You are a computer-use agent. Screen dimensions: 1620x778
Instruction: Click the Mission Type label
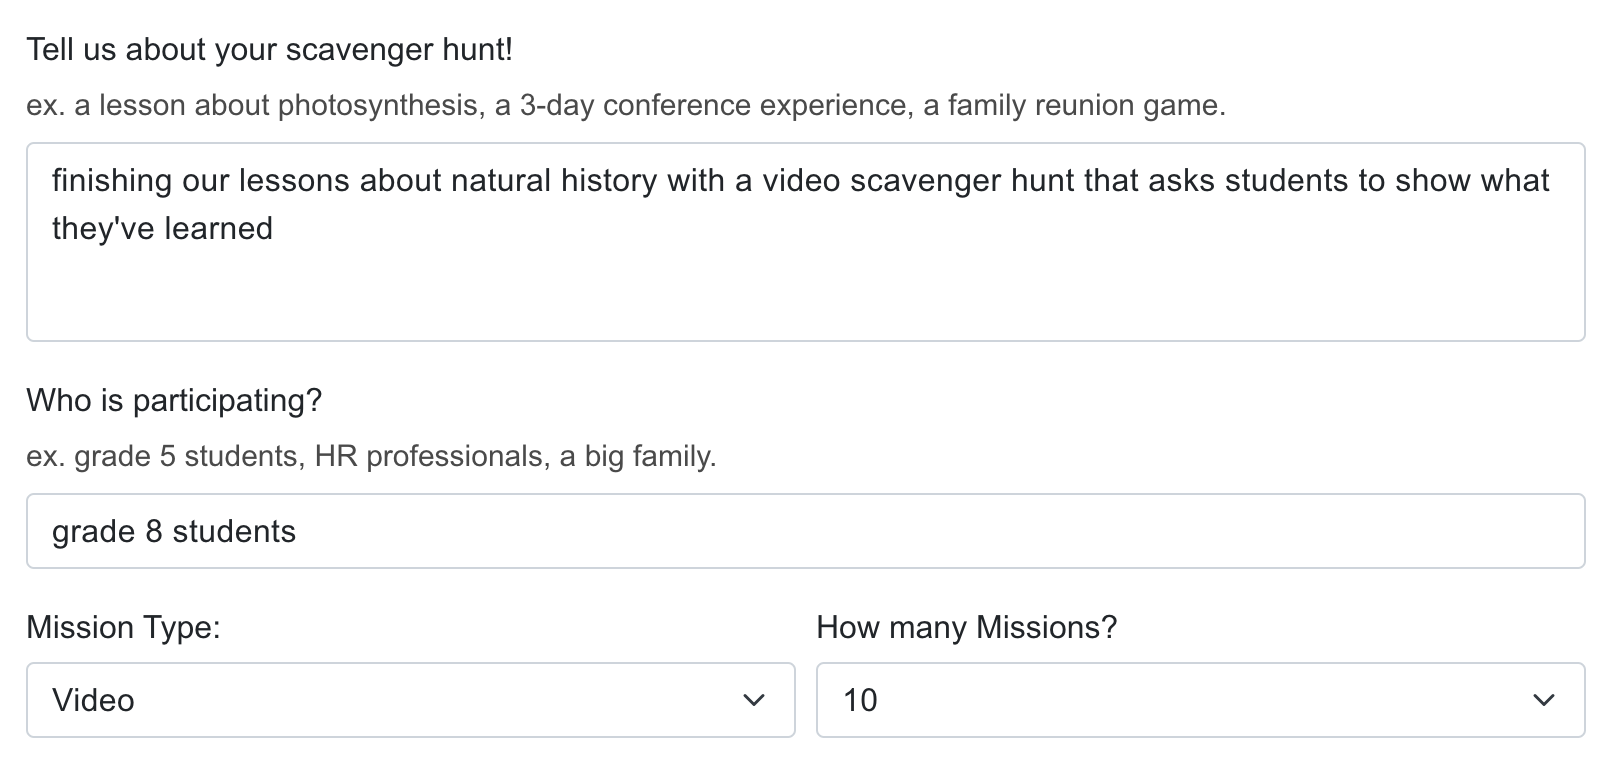click(x=124, y=628)
